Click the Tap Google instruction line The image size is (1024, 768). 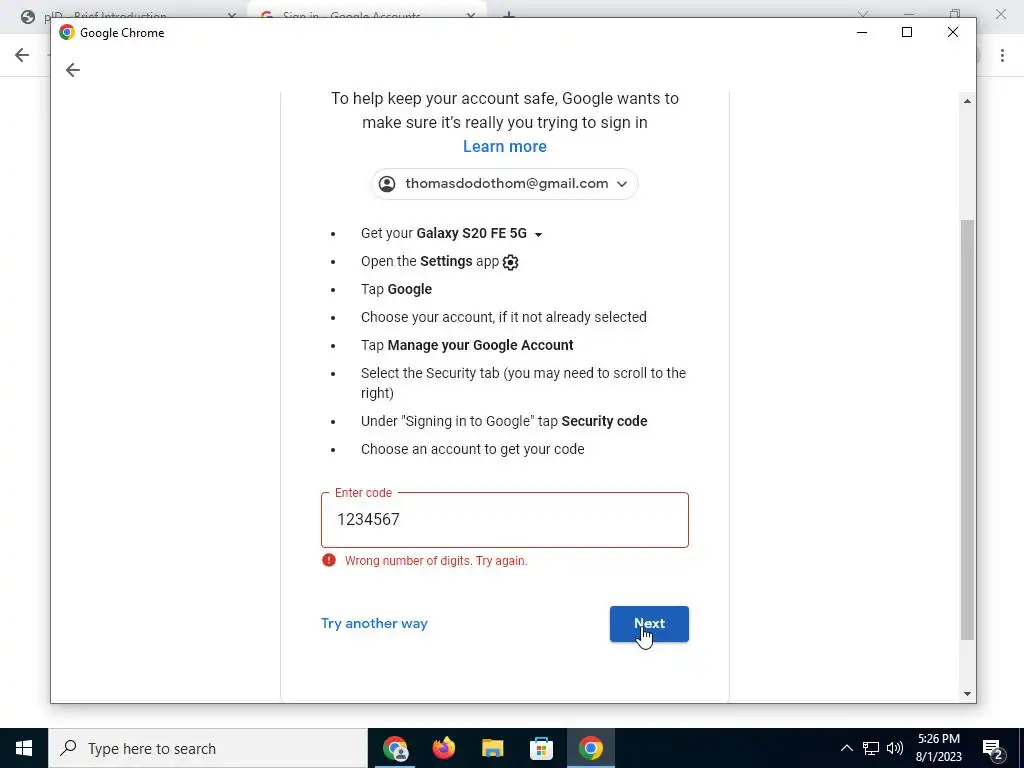pos(396,289)
